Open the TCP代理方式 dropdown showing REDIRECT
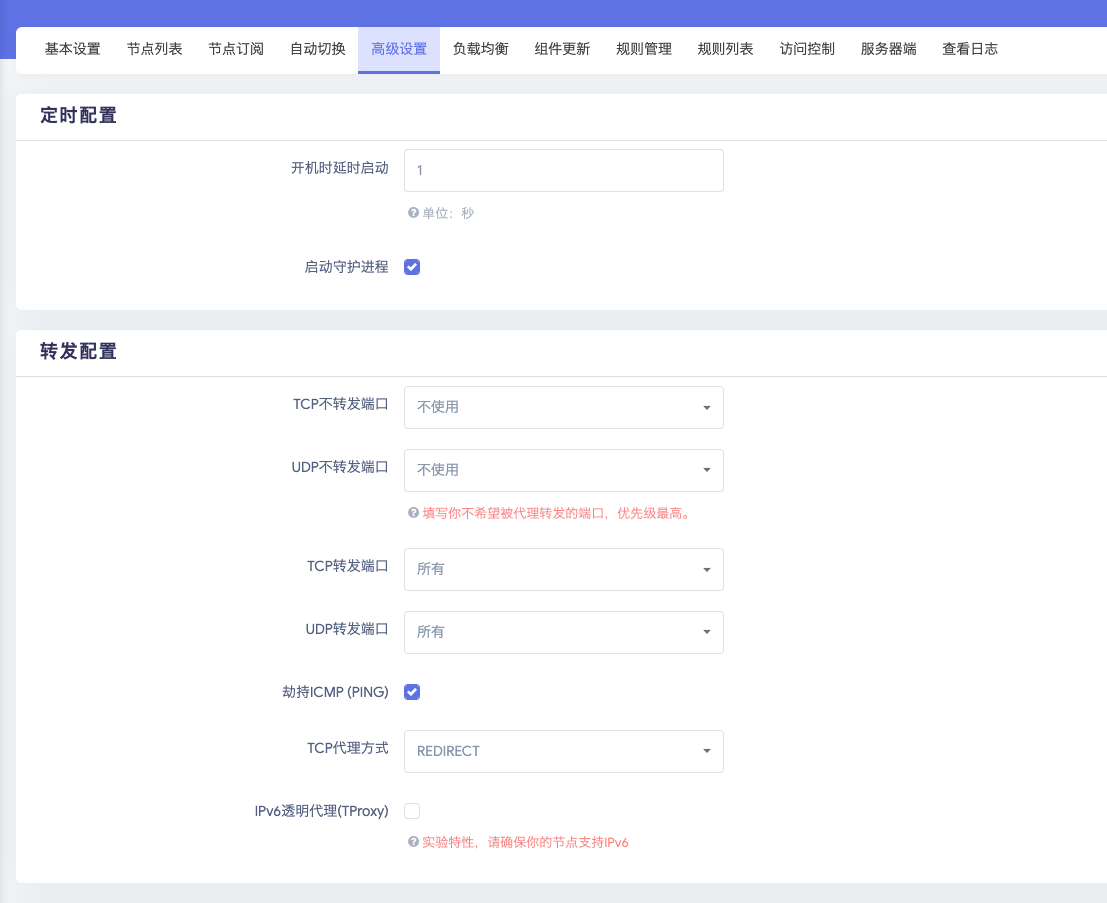1107x903 pixels. click(x=563, y=751)
